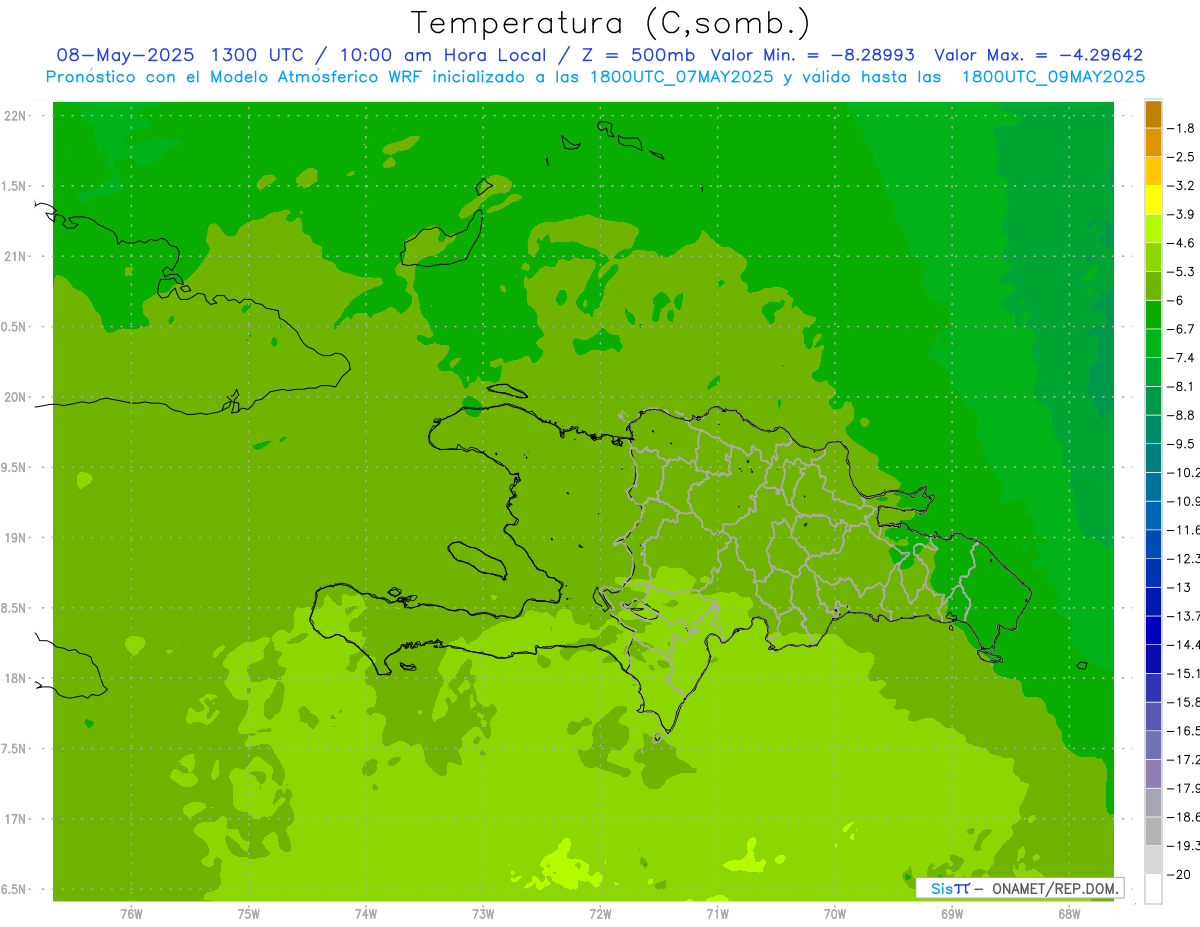Click "10:00 am Hora Local" in header
The width and height of the screenshot is (1200, 927).
[443, 55]
